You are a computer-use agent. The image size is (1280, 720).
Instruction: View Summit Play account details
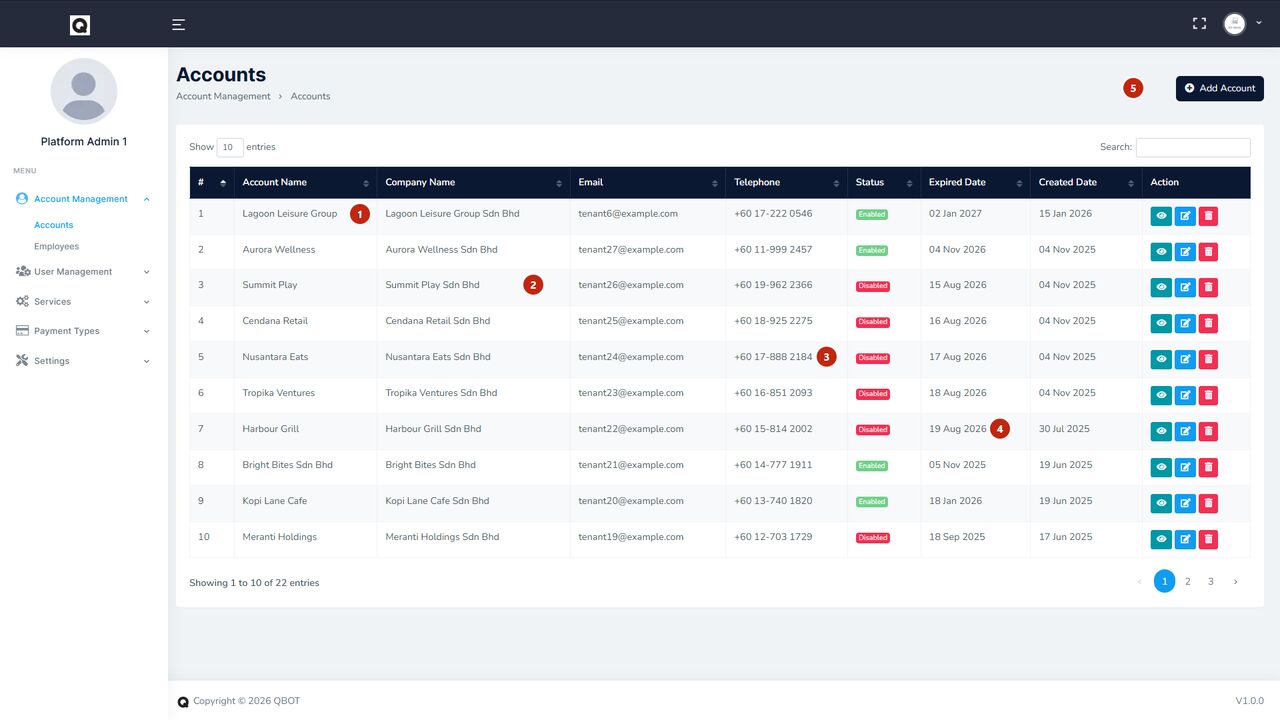point(1161,288)
